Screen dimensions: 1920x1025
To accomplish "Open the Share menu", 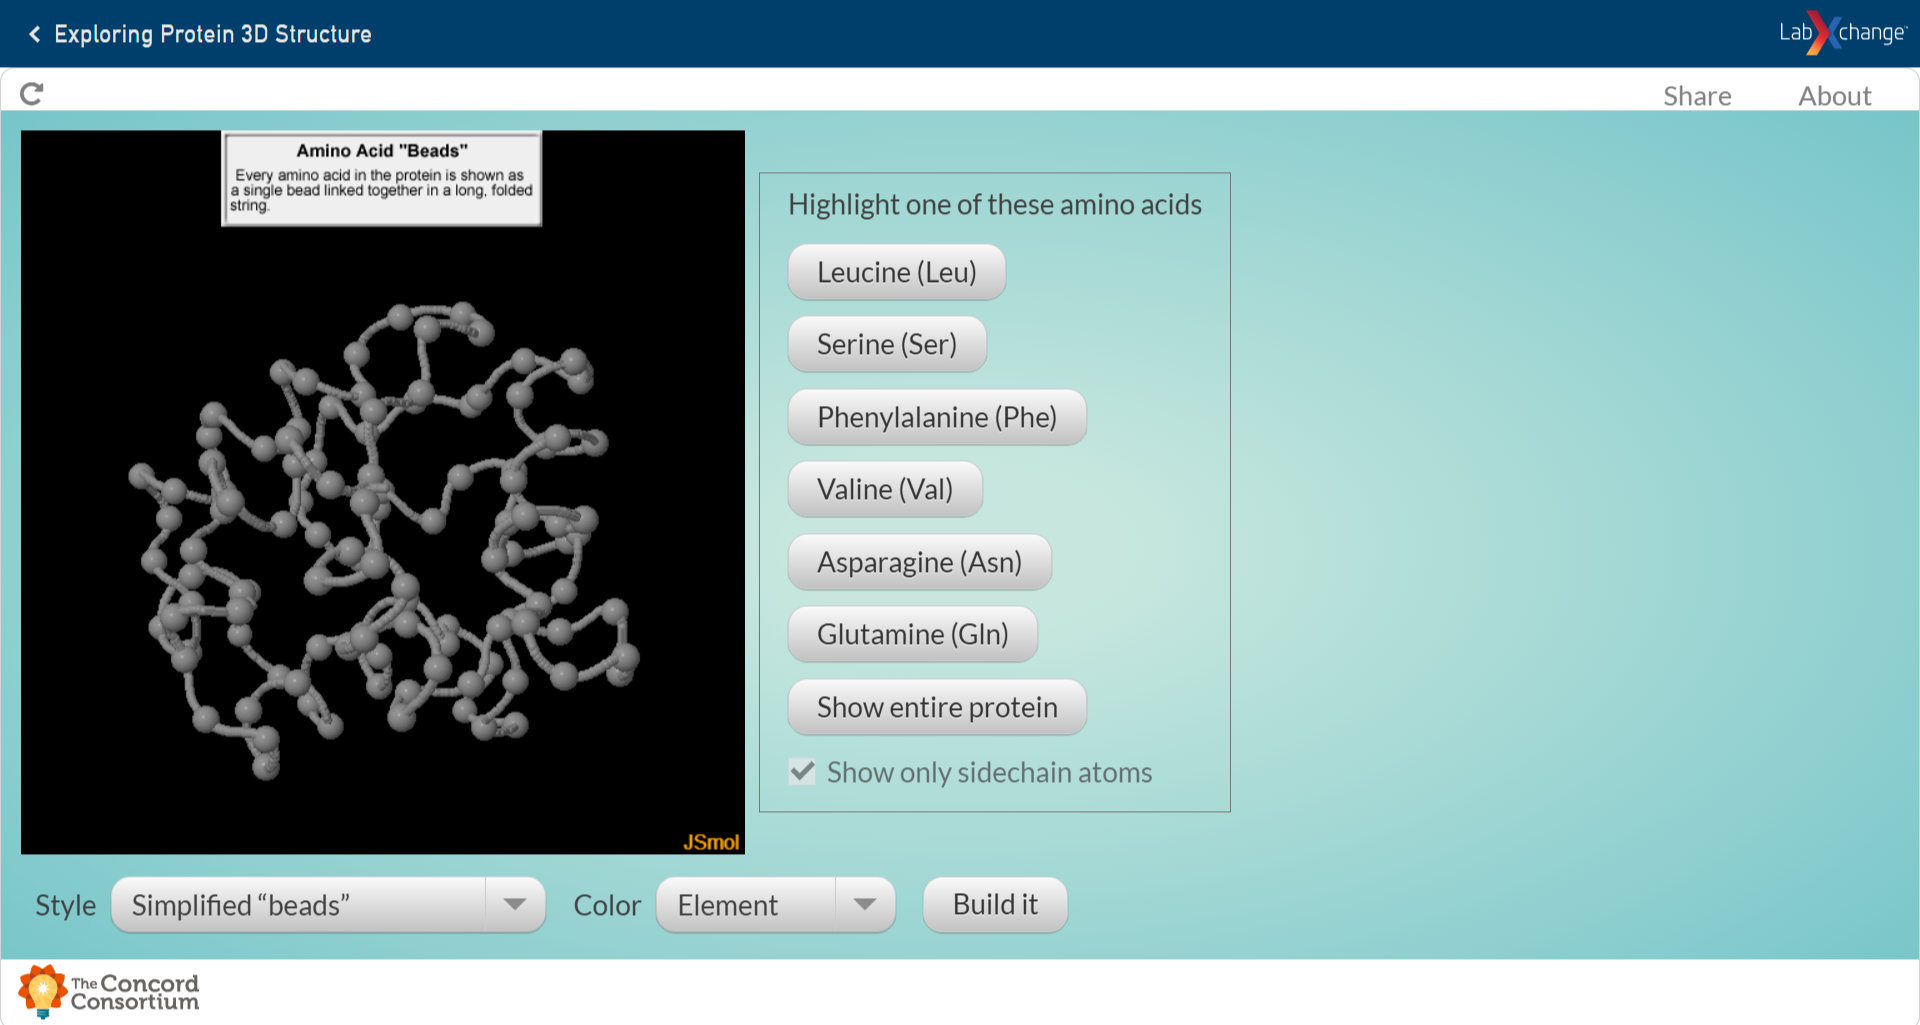I will pos(1696,96).
